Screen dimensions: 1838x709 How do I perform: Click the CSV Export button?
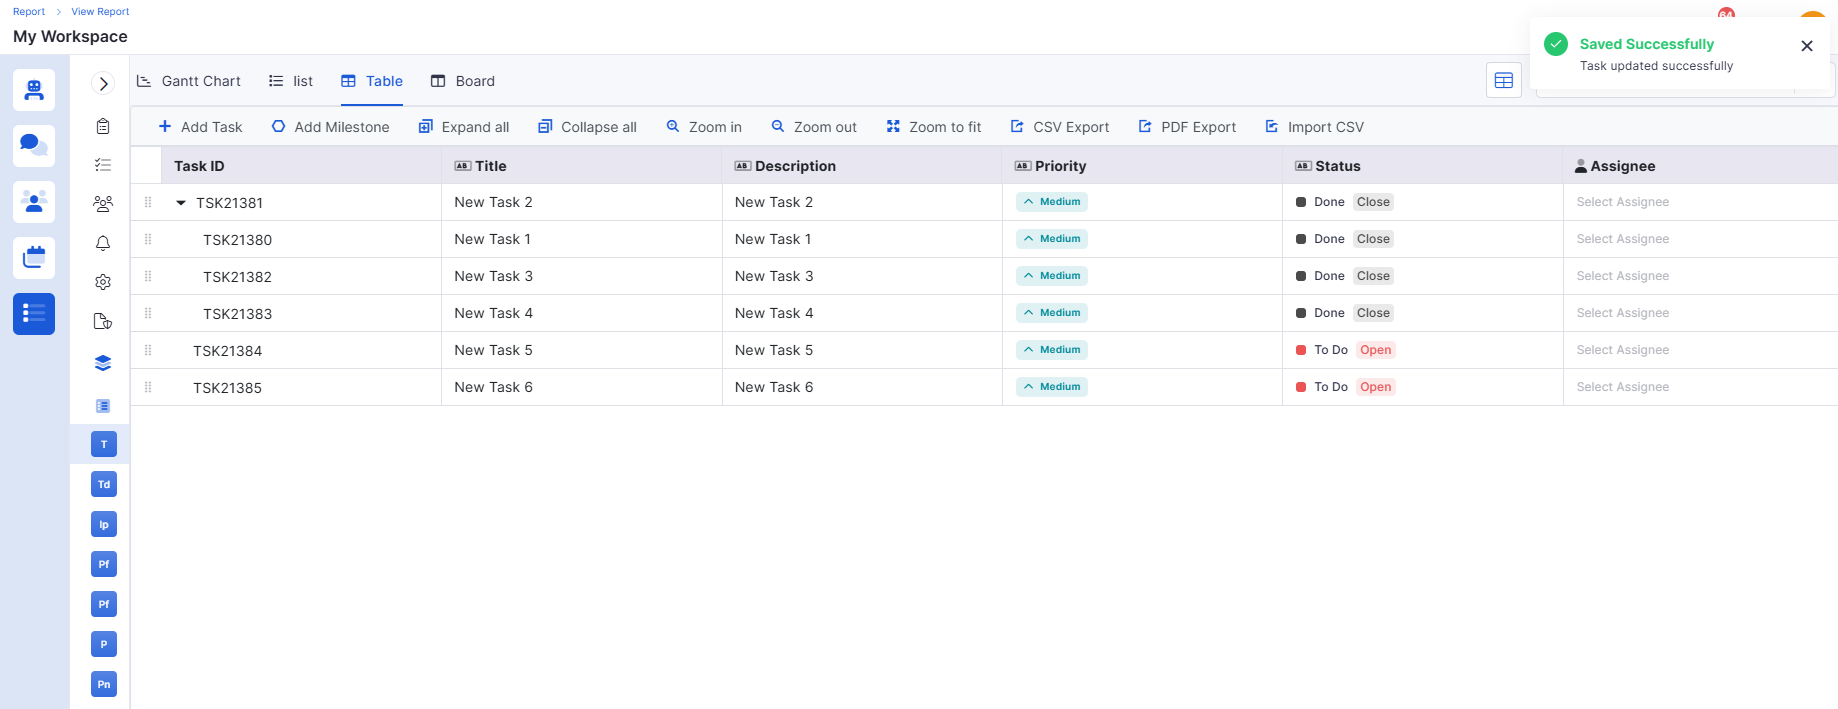[x=1060, y=127]
